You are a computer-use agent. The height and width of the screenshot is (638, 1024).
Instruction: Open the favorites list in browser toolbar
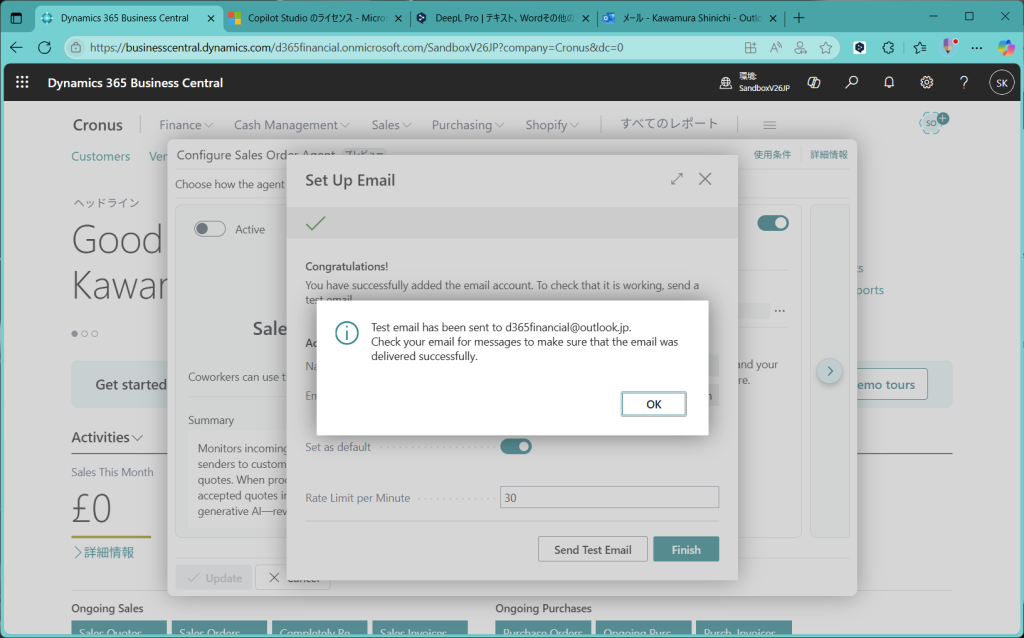920,47
